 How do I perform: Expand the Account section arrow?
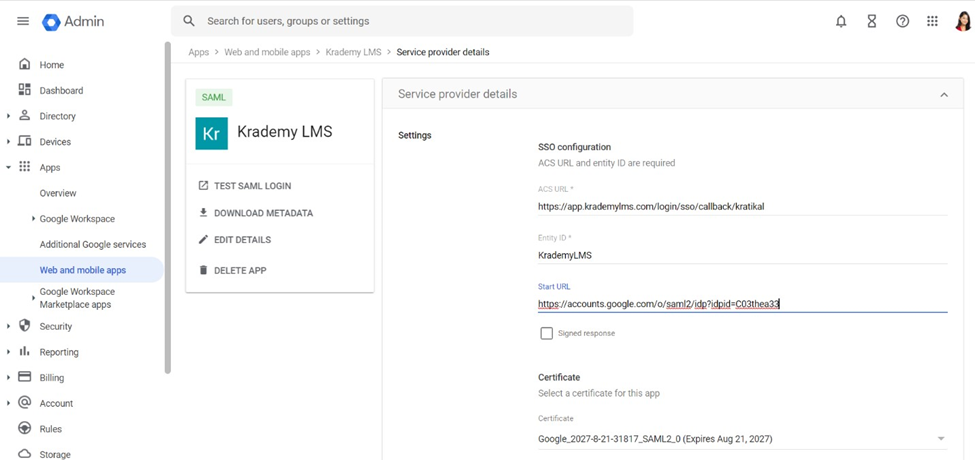point(8,403)
